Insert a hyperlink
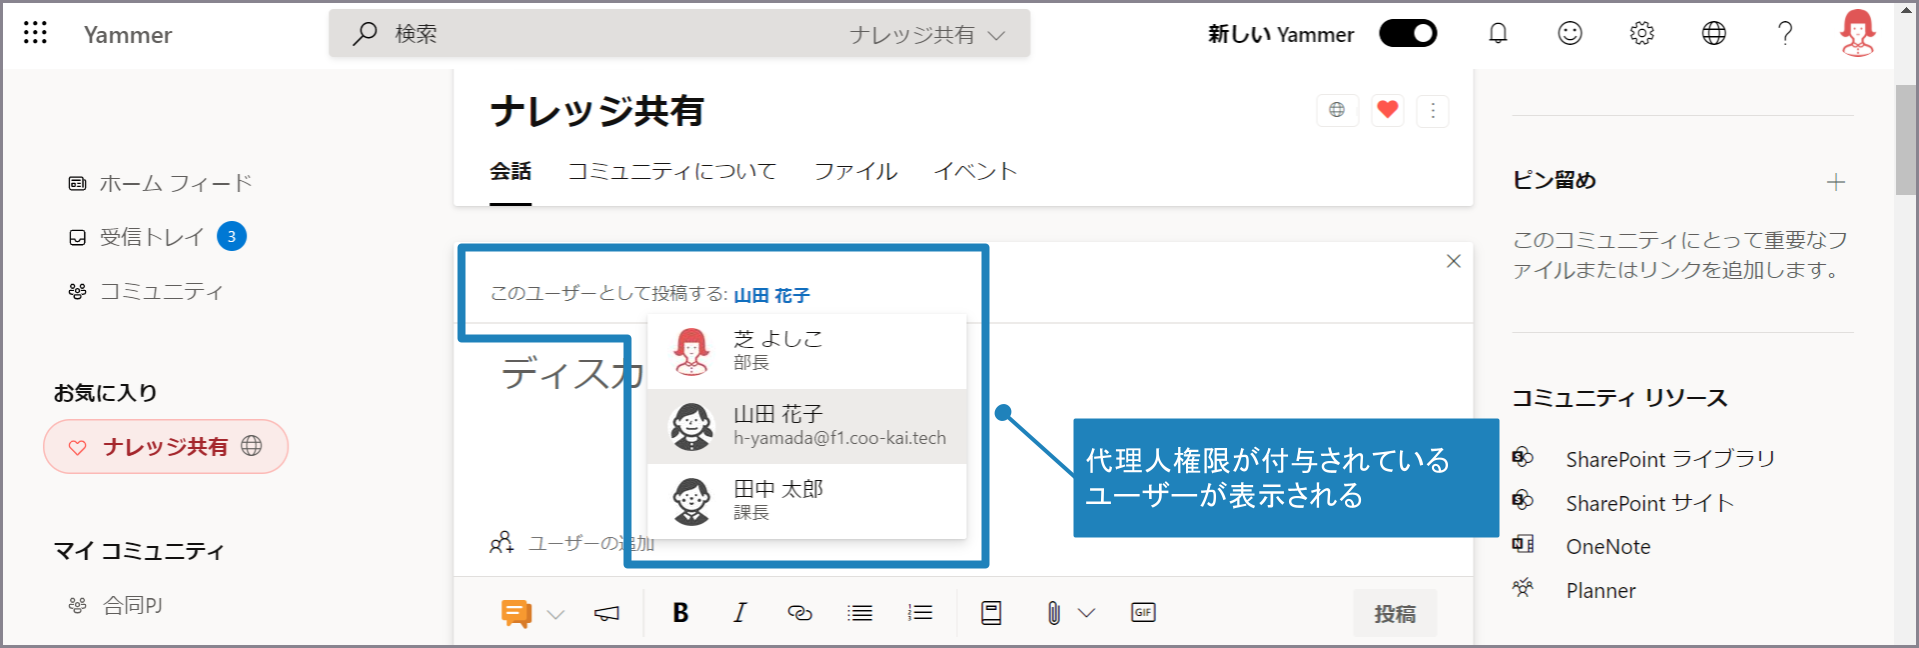The height and width of the screenshot is (648, 1919). pos(800,613)
